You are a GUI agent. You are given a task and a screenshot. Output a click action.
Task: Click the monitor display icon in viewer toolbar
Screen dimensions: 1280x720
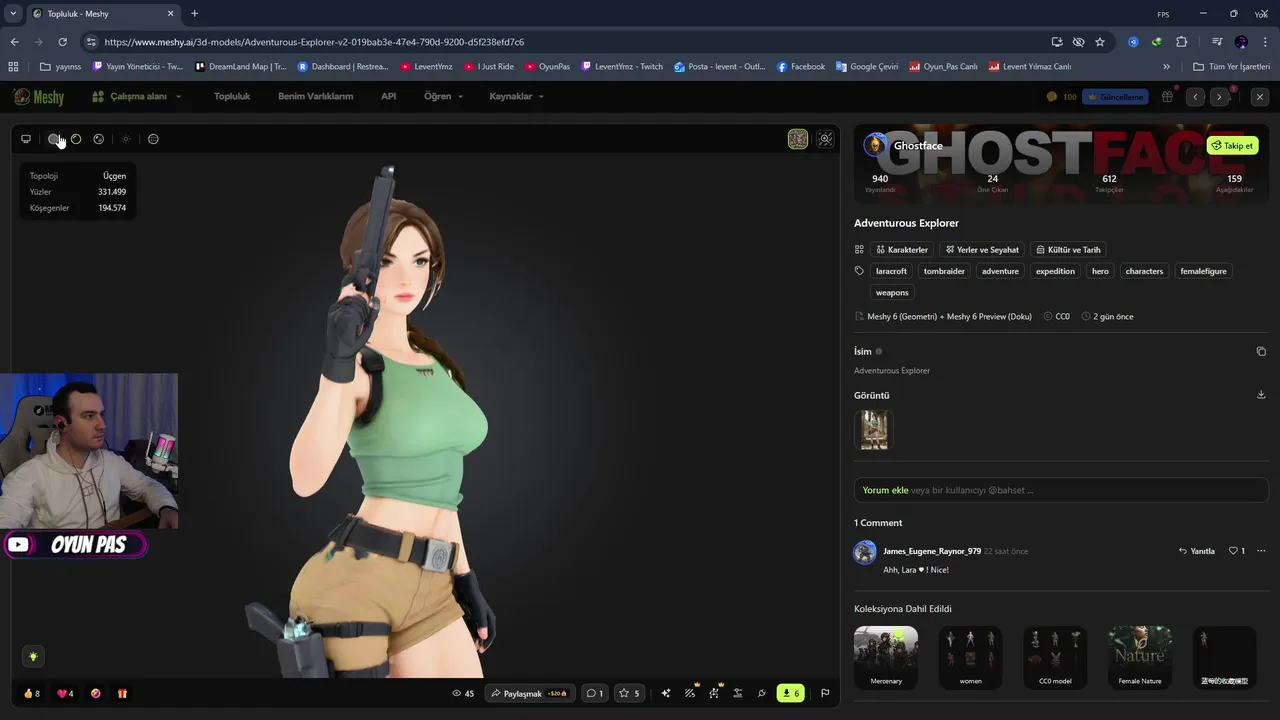click(x=26, y=139)
